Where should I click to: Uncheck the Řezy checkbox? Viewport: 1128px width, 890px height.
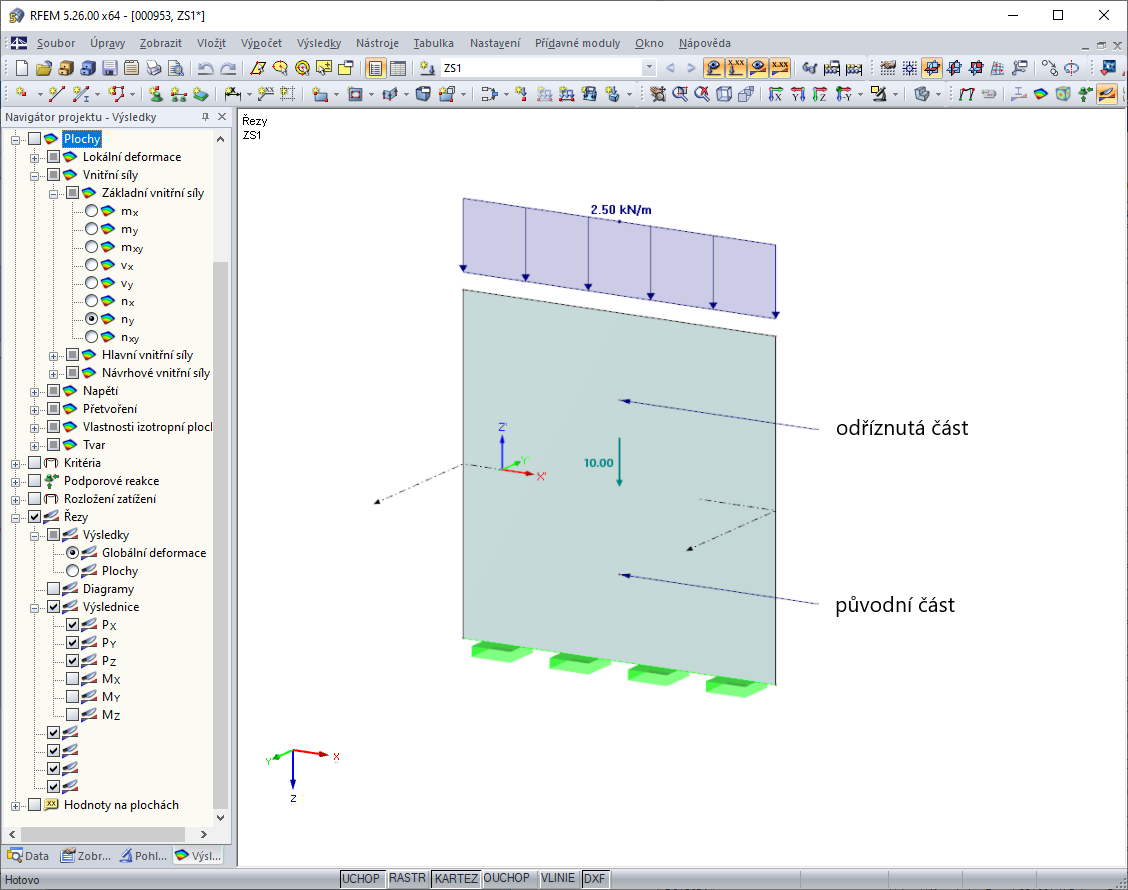point(35,517)
